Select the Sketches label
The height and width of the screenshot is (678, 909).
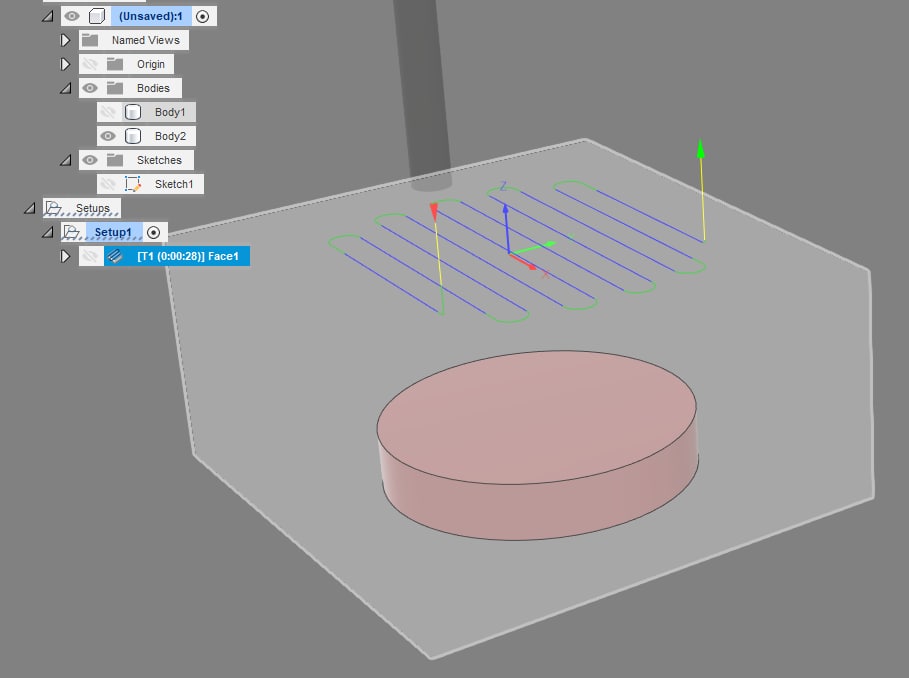tap(159, 160)
